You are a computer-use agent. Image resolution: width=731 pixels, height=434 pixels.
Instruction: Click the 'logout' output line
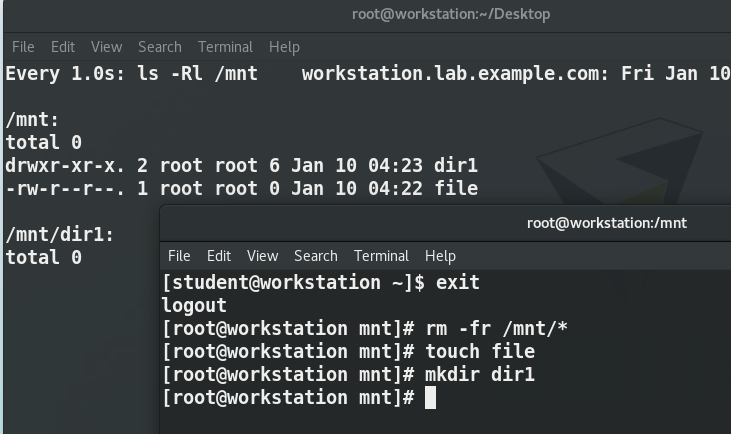pyautogui.click(x=194, y=306)
